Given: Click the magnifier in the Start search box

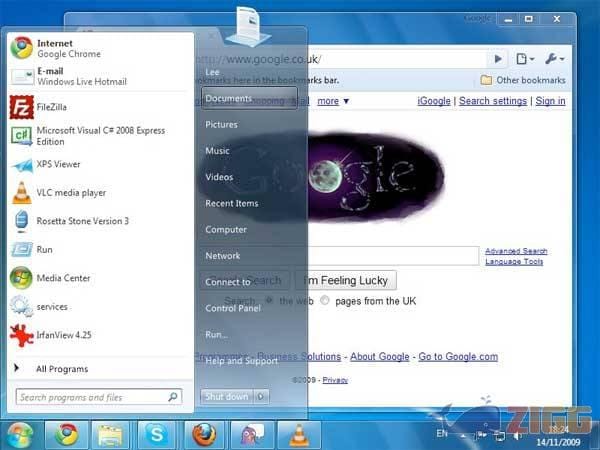Looking at the screenshot, I should (x=173, y=397).
